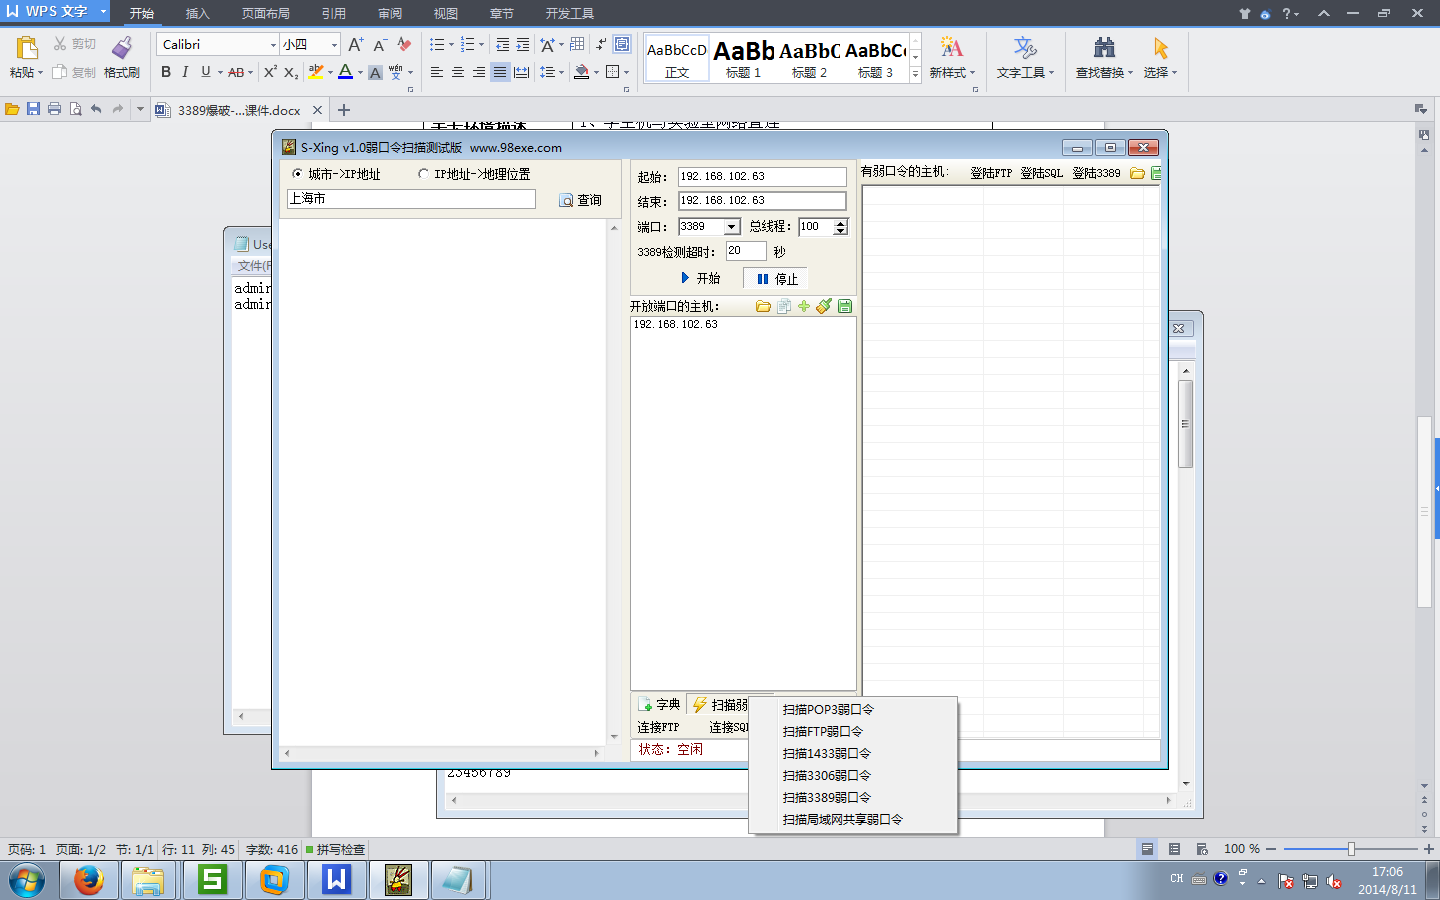Open the 插入 ribbon tab
The image size is (1440, 900).
point(198,14)
